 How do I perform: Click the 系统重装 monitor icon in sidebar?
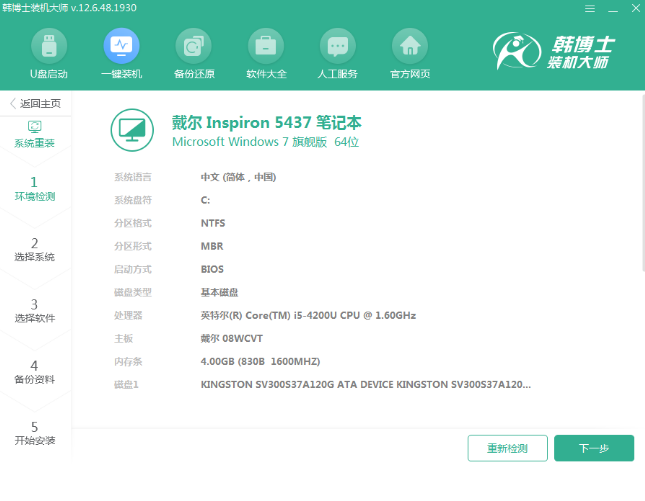35,127
